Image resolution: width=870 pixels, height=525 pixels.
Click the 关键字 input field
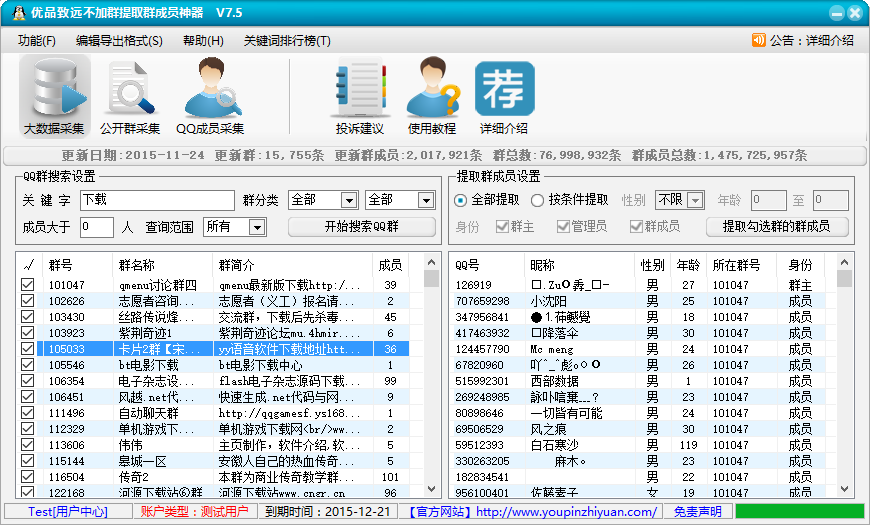pyautogui.click(x=157, y=200)
